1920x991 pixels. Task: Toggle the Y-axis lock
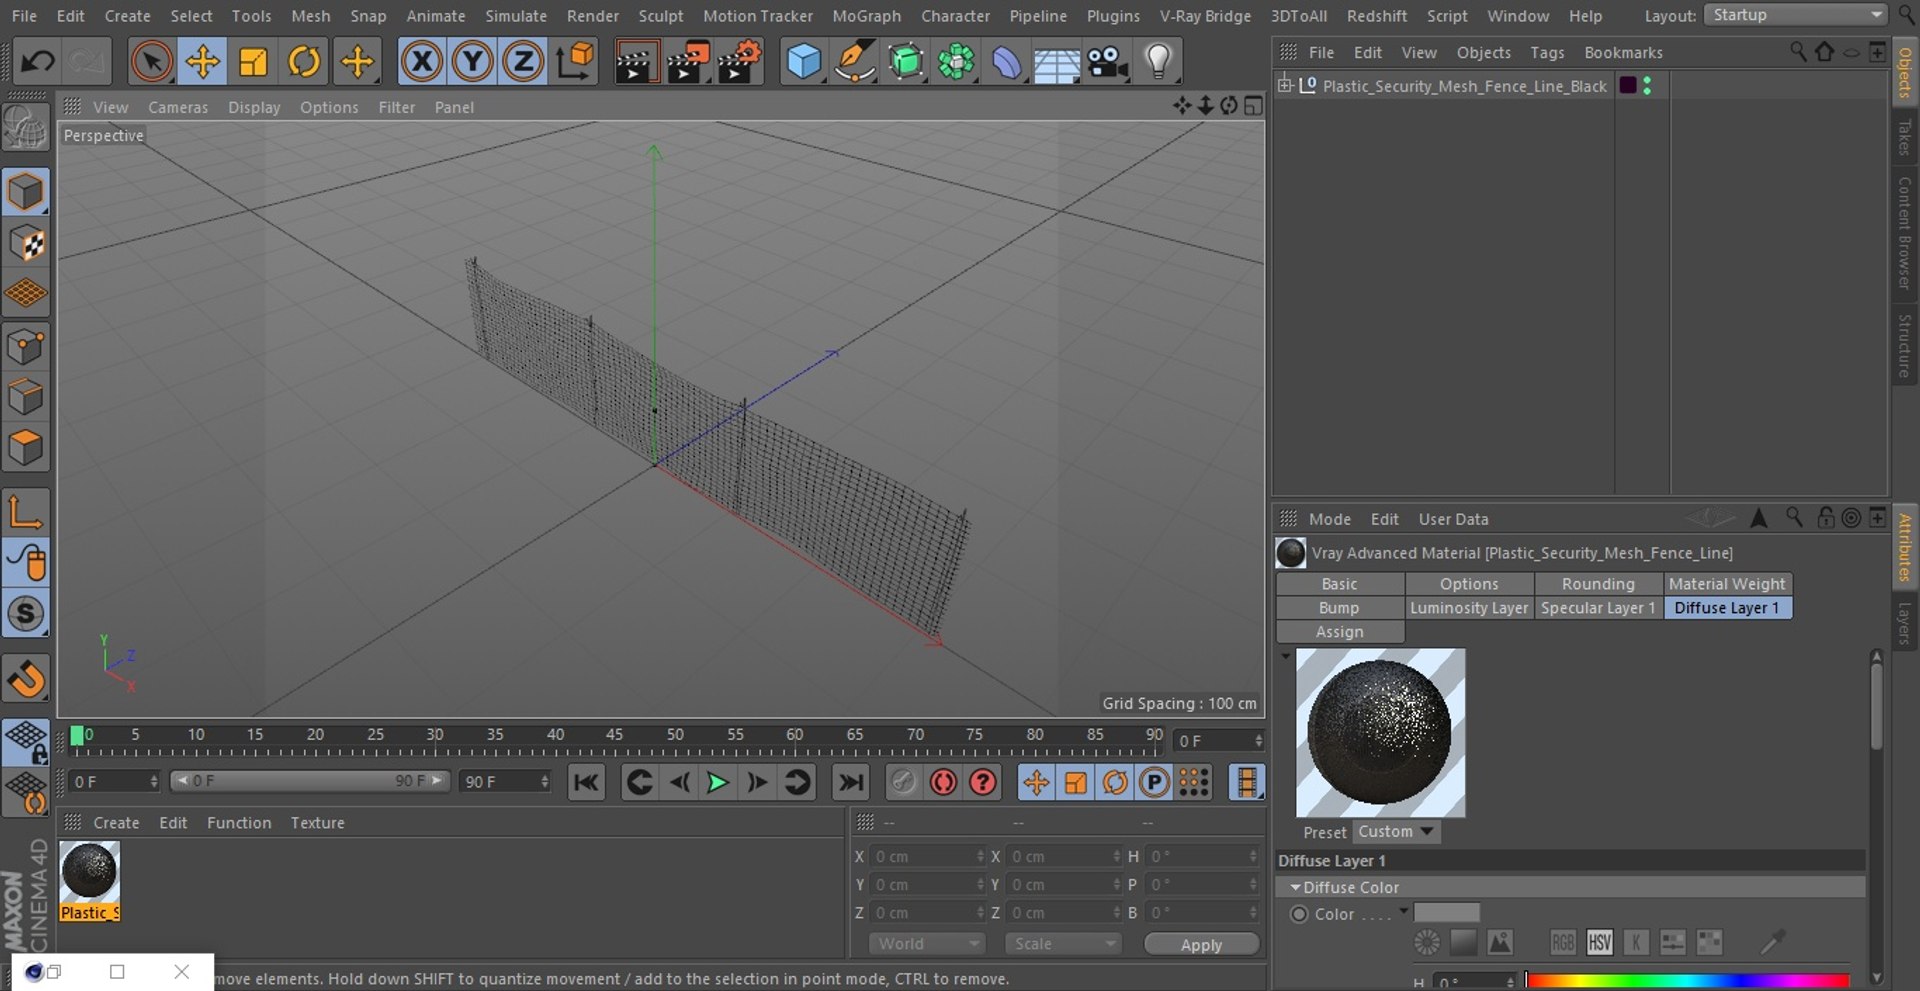pyautogui.click(x=472, y=62)
